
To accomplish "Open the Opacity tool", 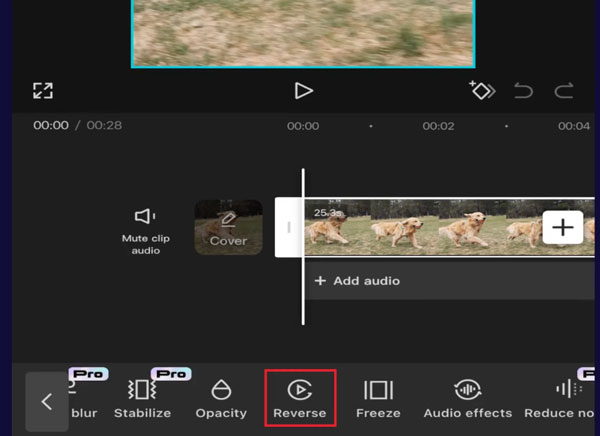I will point(221,399).
